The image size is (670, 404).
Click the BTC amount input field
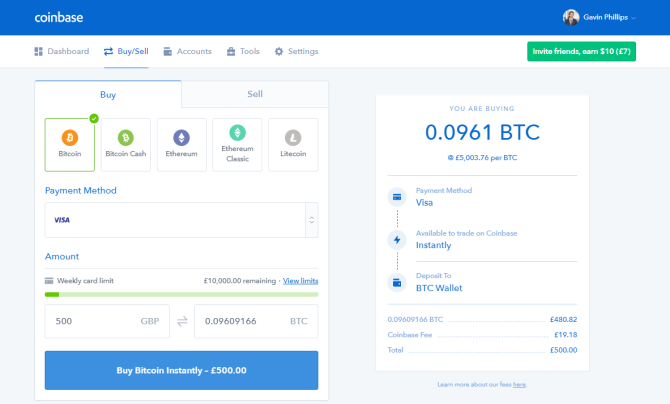pyautogui.click(x=256, y=321)
